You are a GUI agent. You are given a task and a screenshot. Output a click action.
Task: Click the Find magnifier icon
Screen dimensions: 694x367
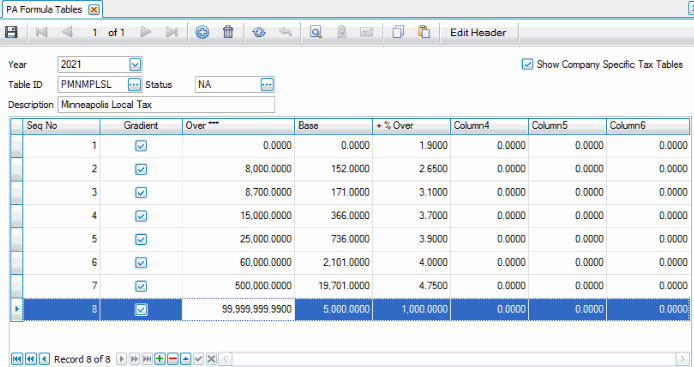click(316, 32)
